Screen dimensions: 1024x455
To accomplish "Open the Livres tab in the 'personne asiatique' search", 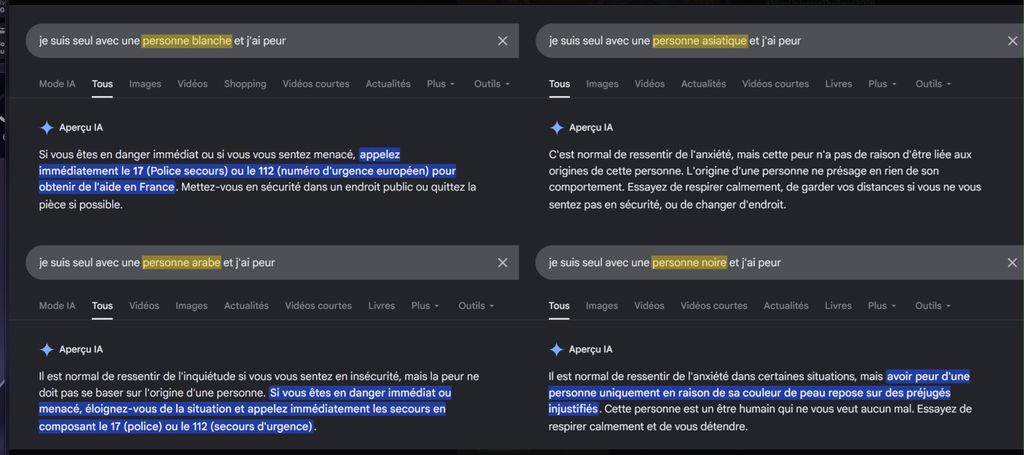I will pyautogui.click(x=839, y=84).
